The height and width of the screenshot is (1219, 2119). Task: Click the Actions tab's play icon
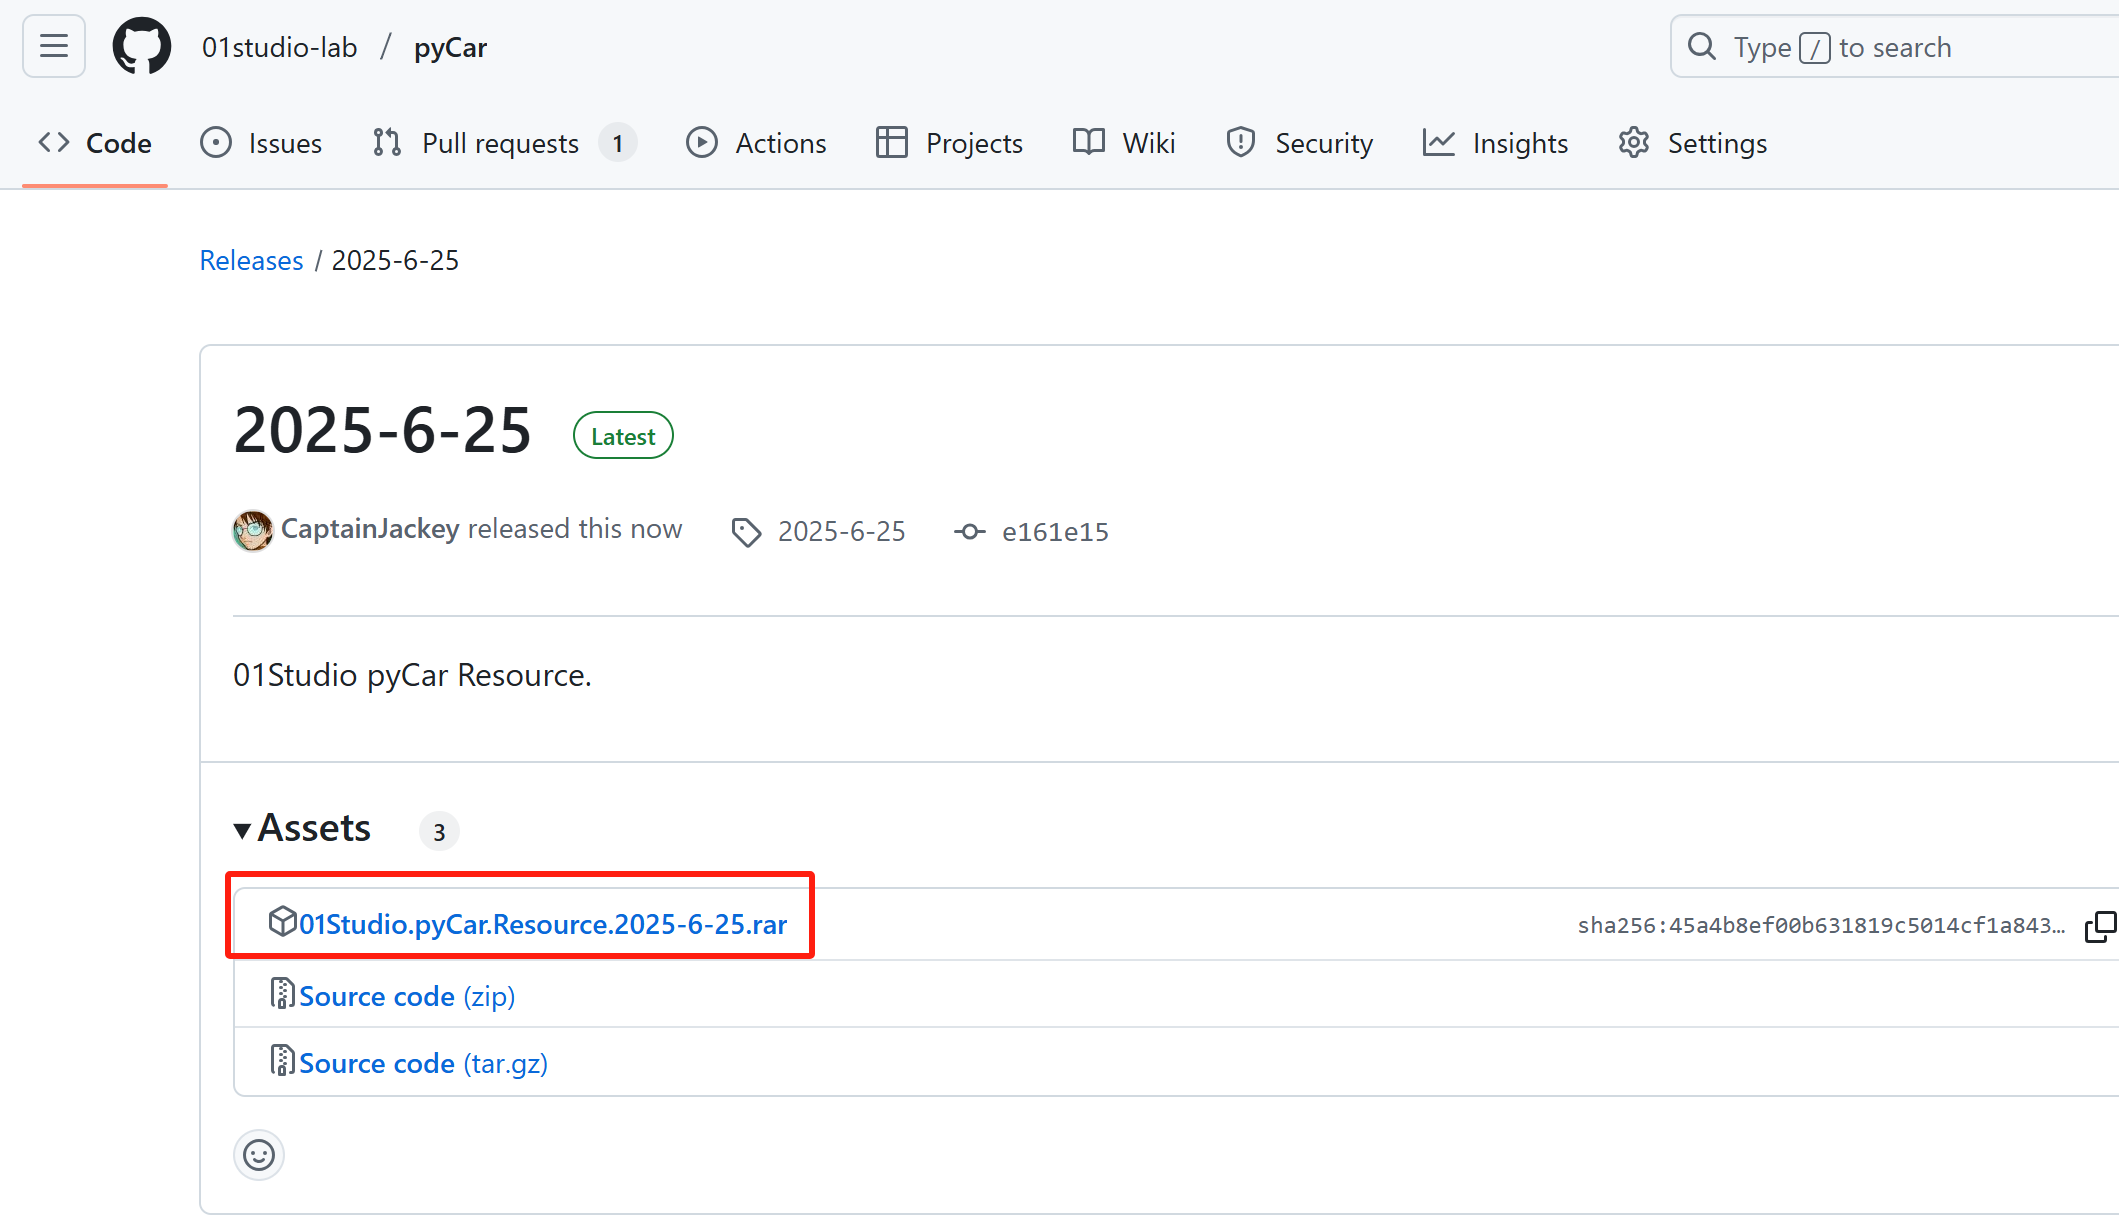coord(702,143)
